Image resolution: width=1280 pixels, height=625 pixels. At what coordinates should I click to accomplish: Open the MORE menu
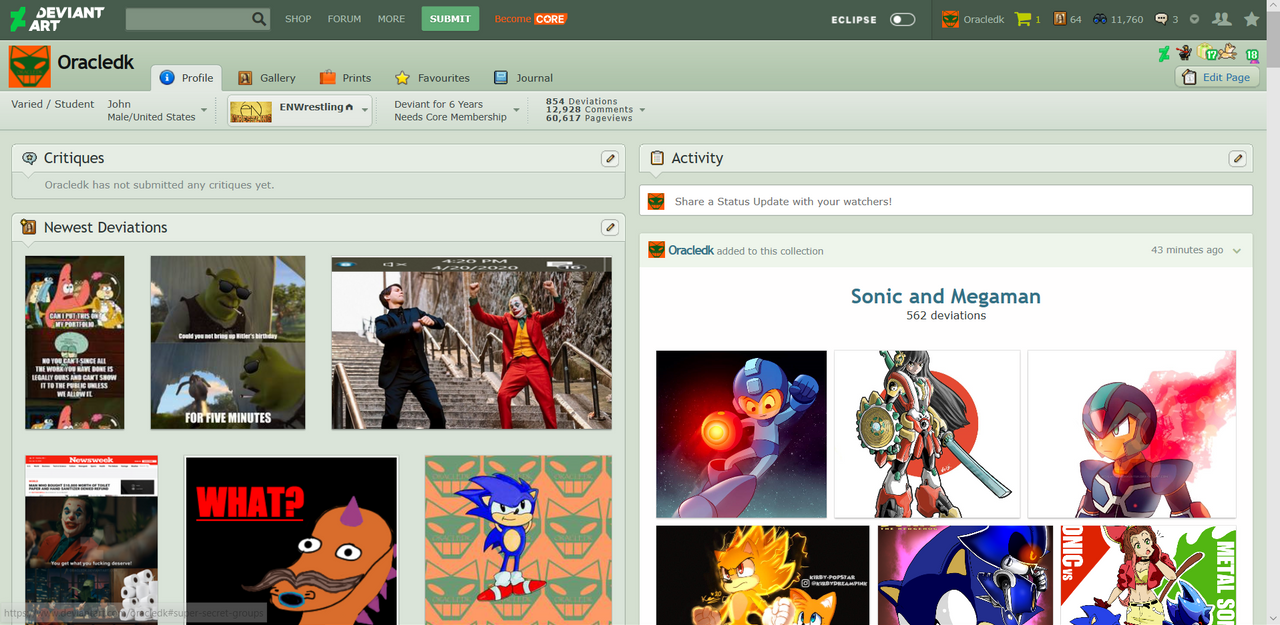coord(391,19)
